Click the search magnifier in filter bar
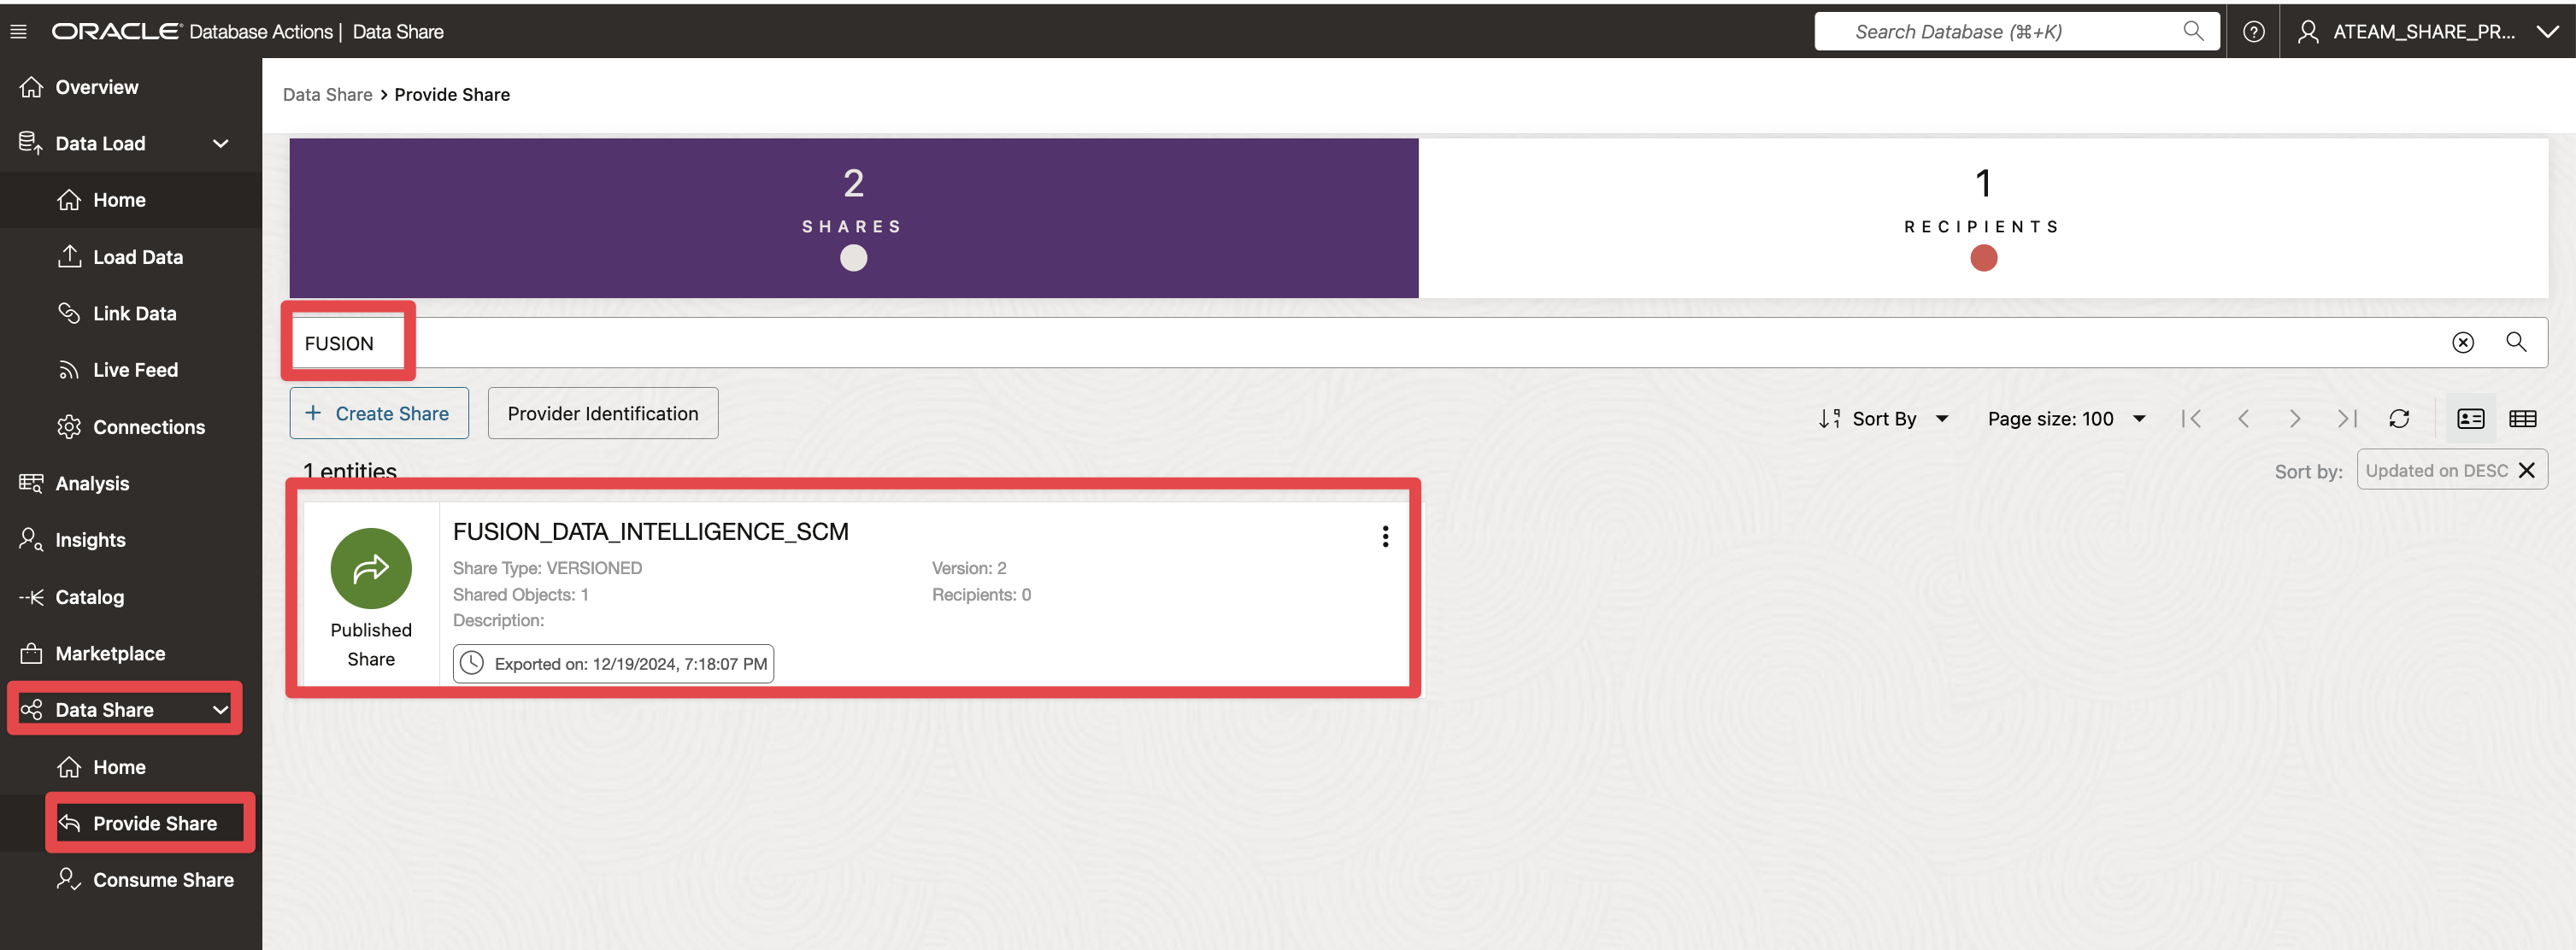The width and height of the screenshot is (2576, 950). [x=2516, y=342]
